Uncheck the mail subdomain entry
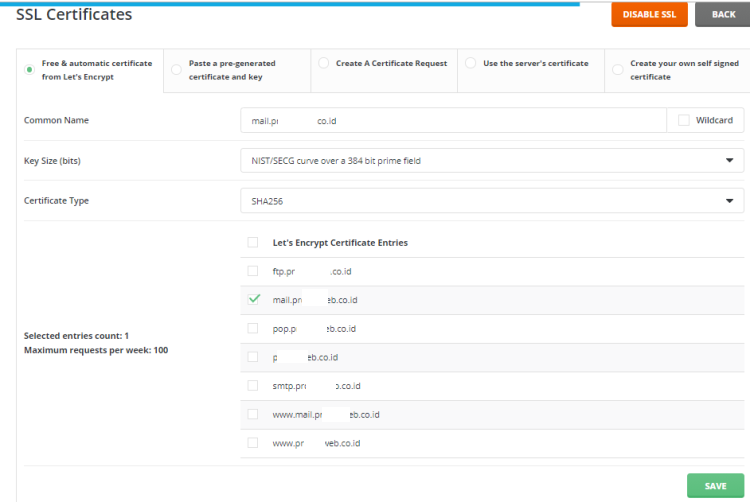The image size is (750, 502). (254, 299)
